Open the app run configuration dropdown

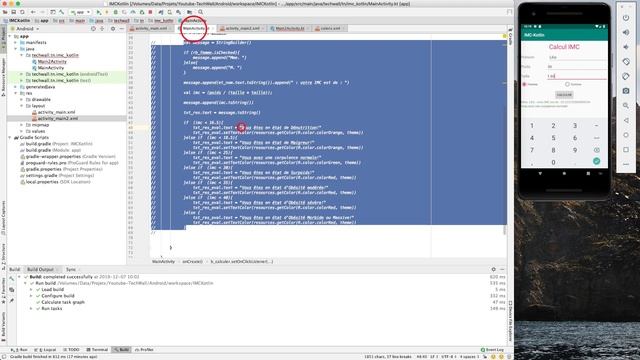(x=80, y=12)
